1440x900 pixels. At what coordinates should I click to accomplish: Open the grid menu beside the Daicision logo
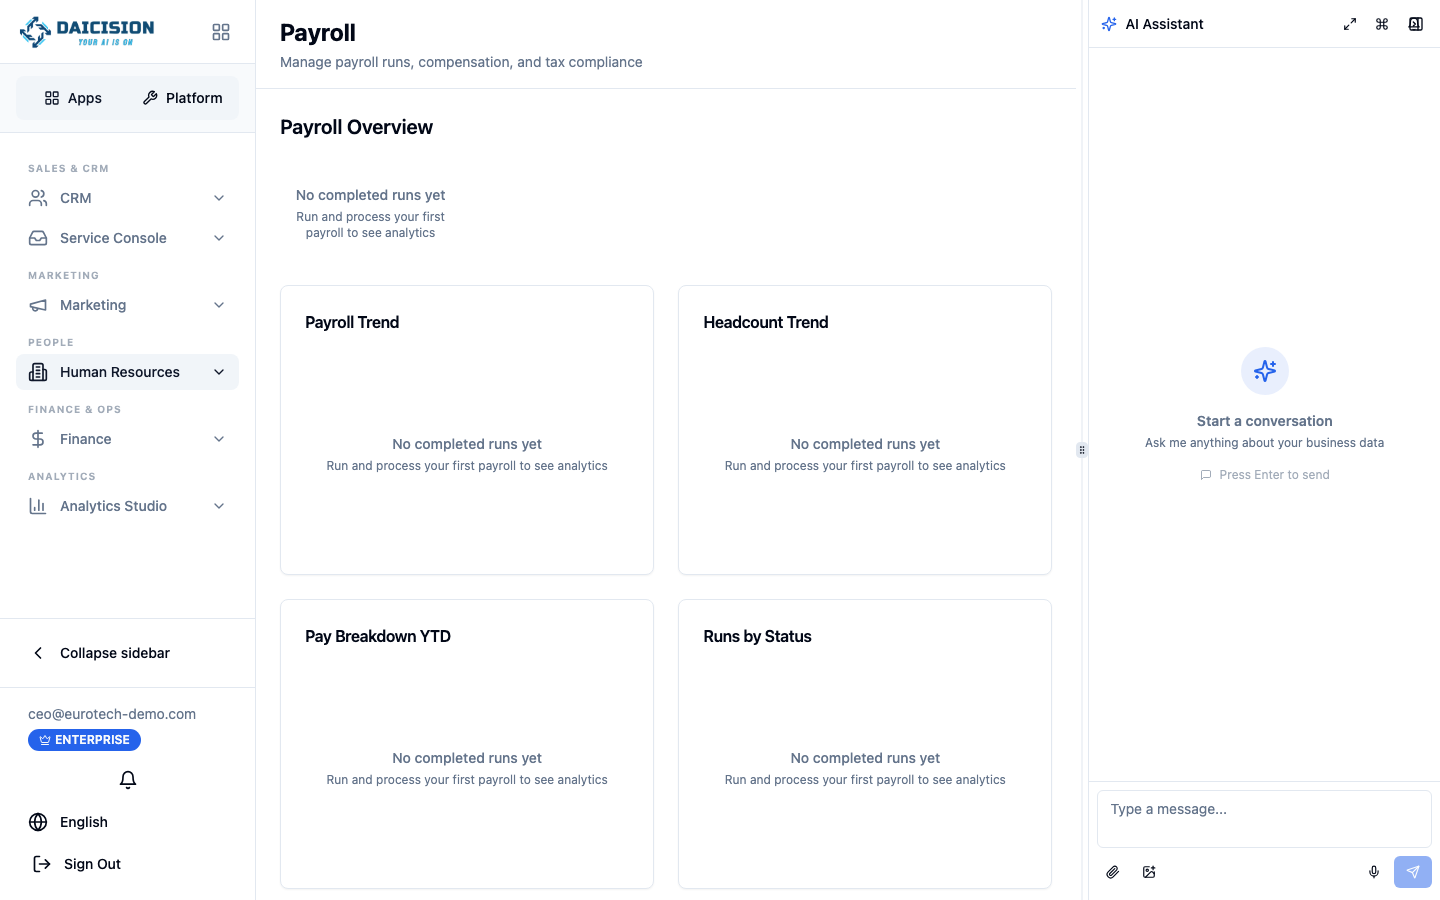221,32
